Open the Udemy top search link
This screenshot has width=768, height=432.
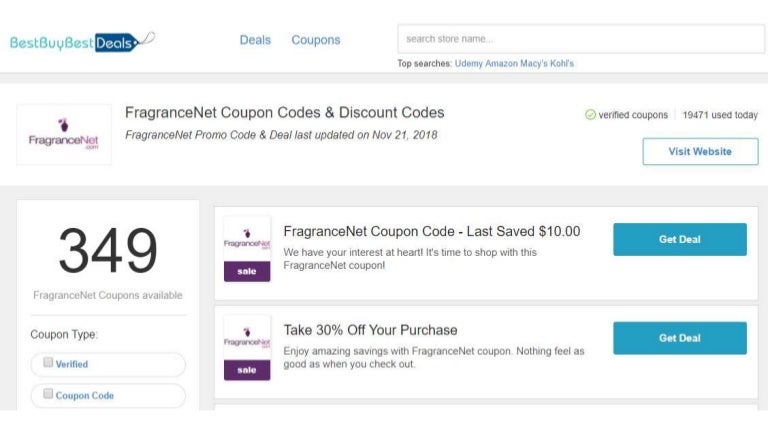[x=468, y=63]
